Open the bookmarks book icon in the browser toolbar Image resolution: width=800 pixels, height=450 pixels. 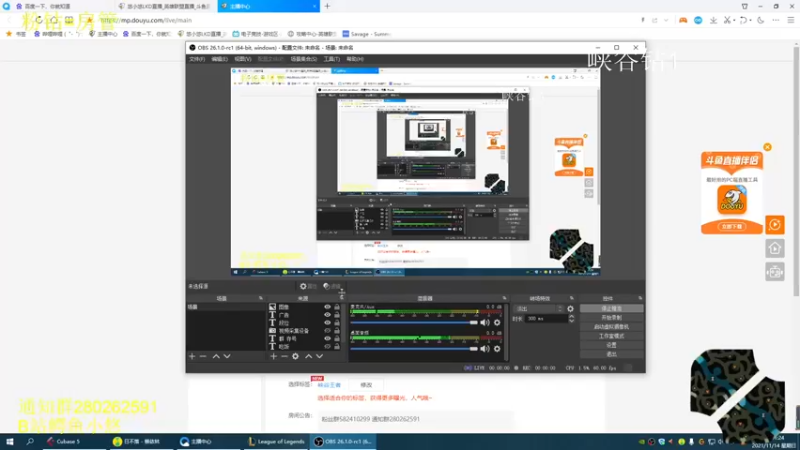(x=69, y=20)
